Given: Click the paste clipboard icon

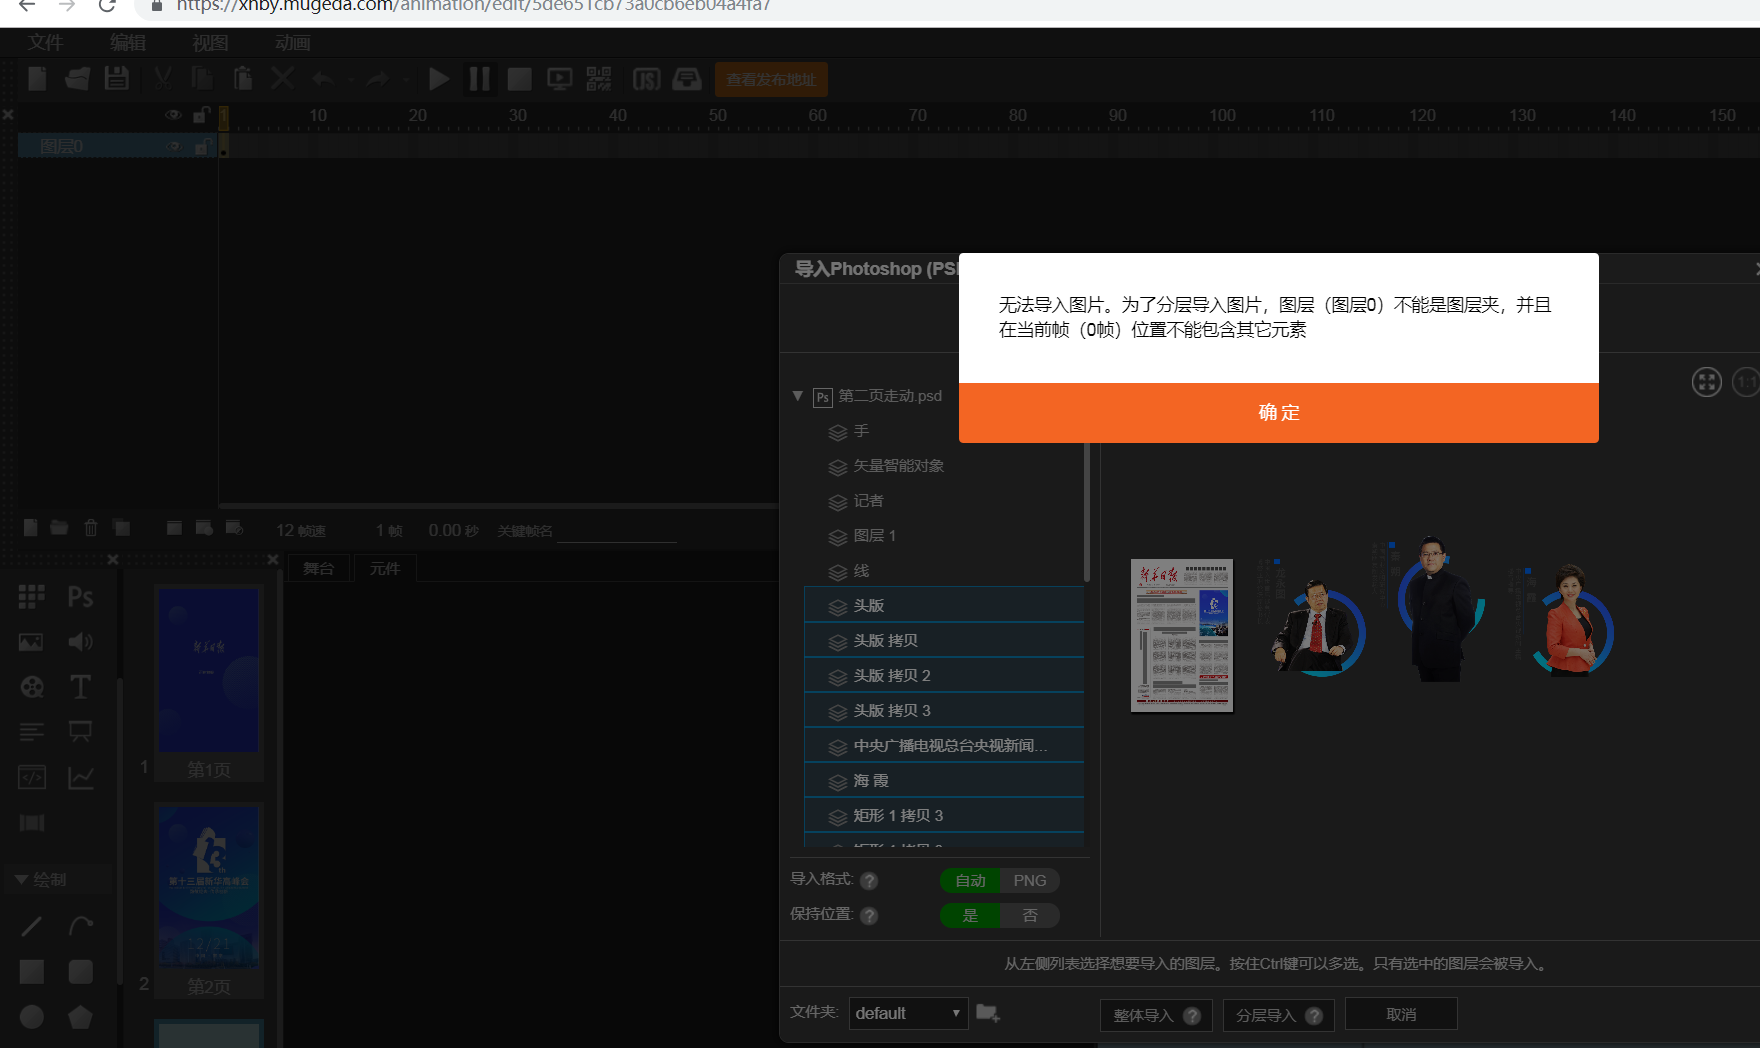Looking at the screenshot, I should coord(242,79).
